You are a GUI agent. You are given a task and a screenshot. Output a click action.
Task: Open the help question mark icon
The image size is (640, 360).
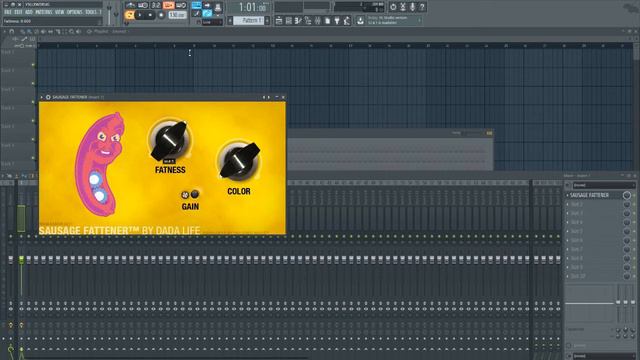pyautogui.click(x=422, y=7)
